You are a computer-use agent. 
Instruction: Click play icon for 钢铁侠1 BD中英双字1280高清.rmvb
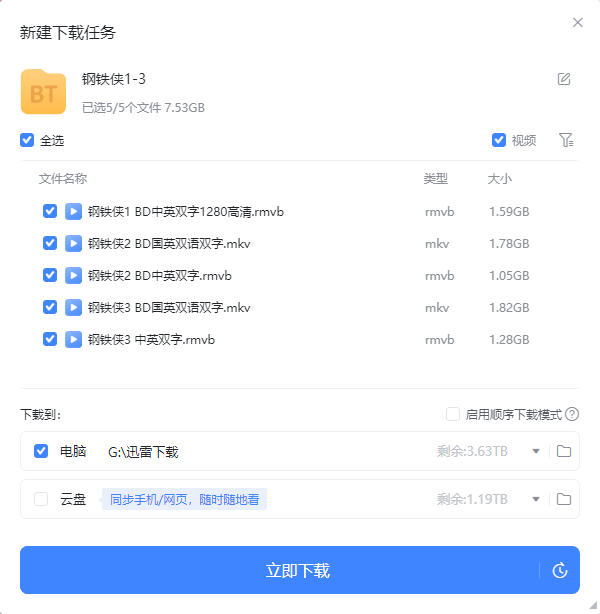73,211
